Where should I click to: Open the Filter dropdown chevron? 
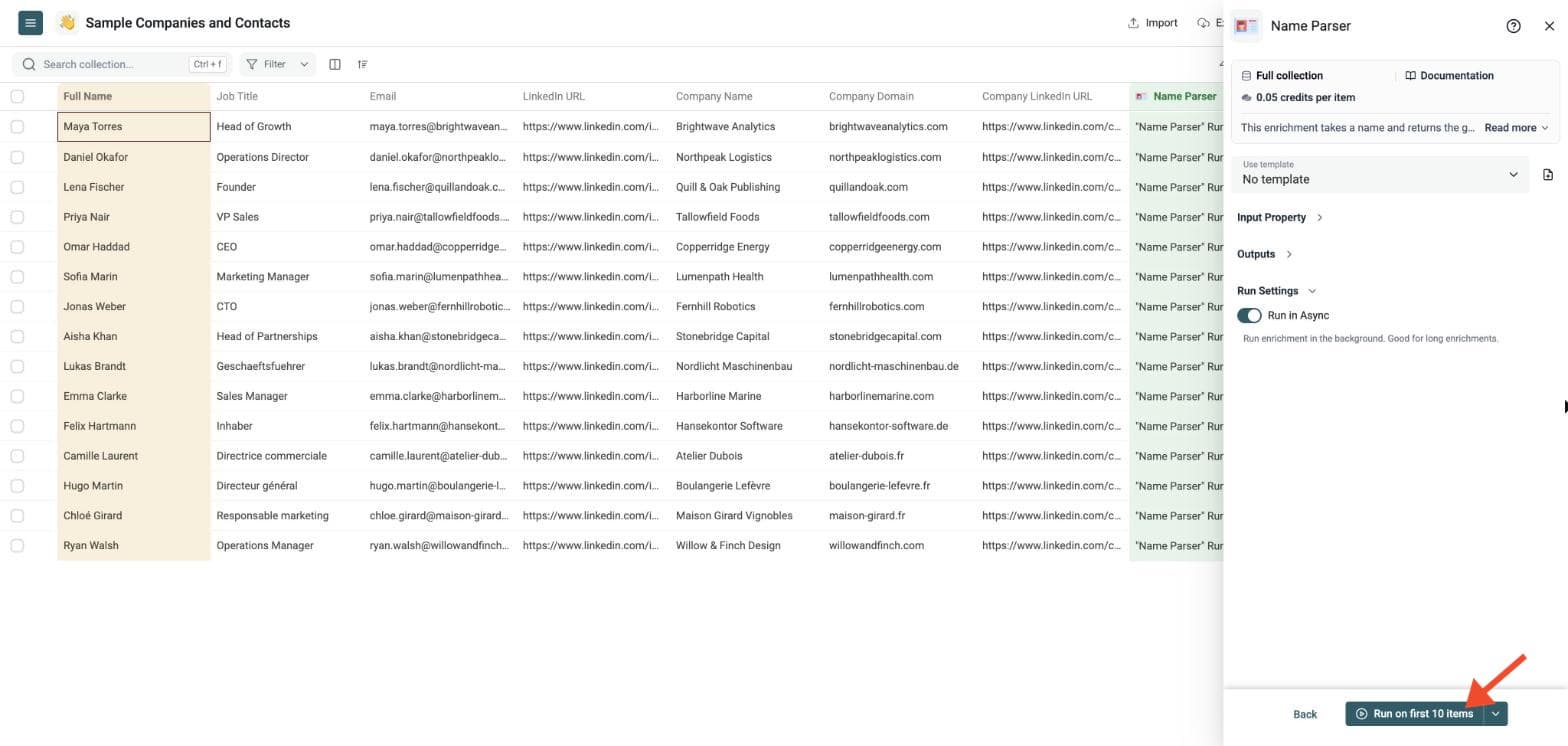pyautogui.click(x=304, y=64)
